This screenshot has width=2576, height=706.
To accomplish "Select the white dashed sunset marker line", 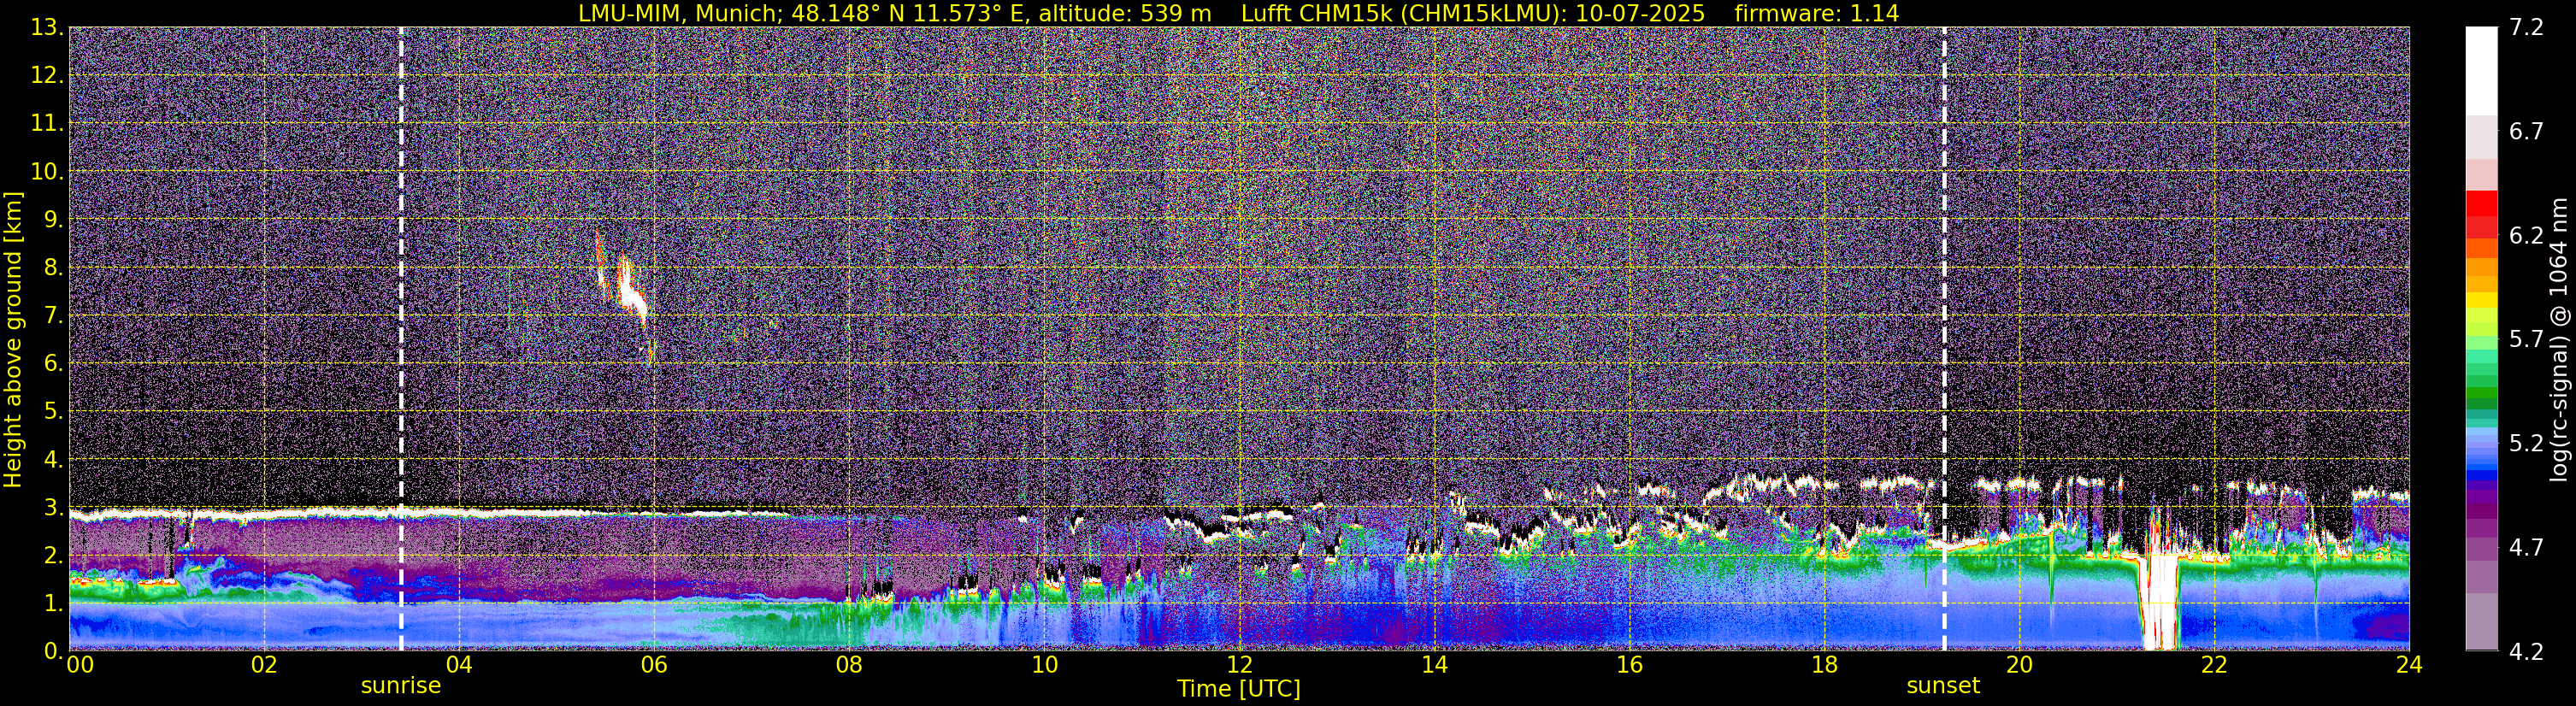I will coord(1944,339).
